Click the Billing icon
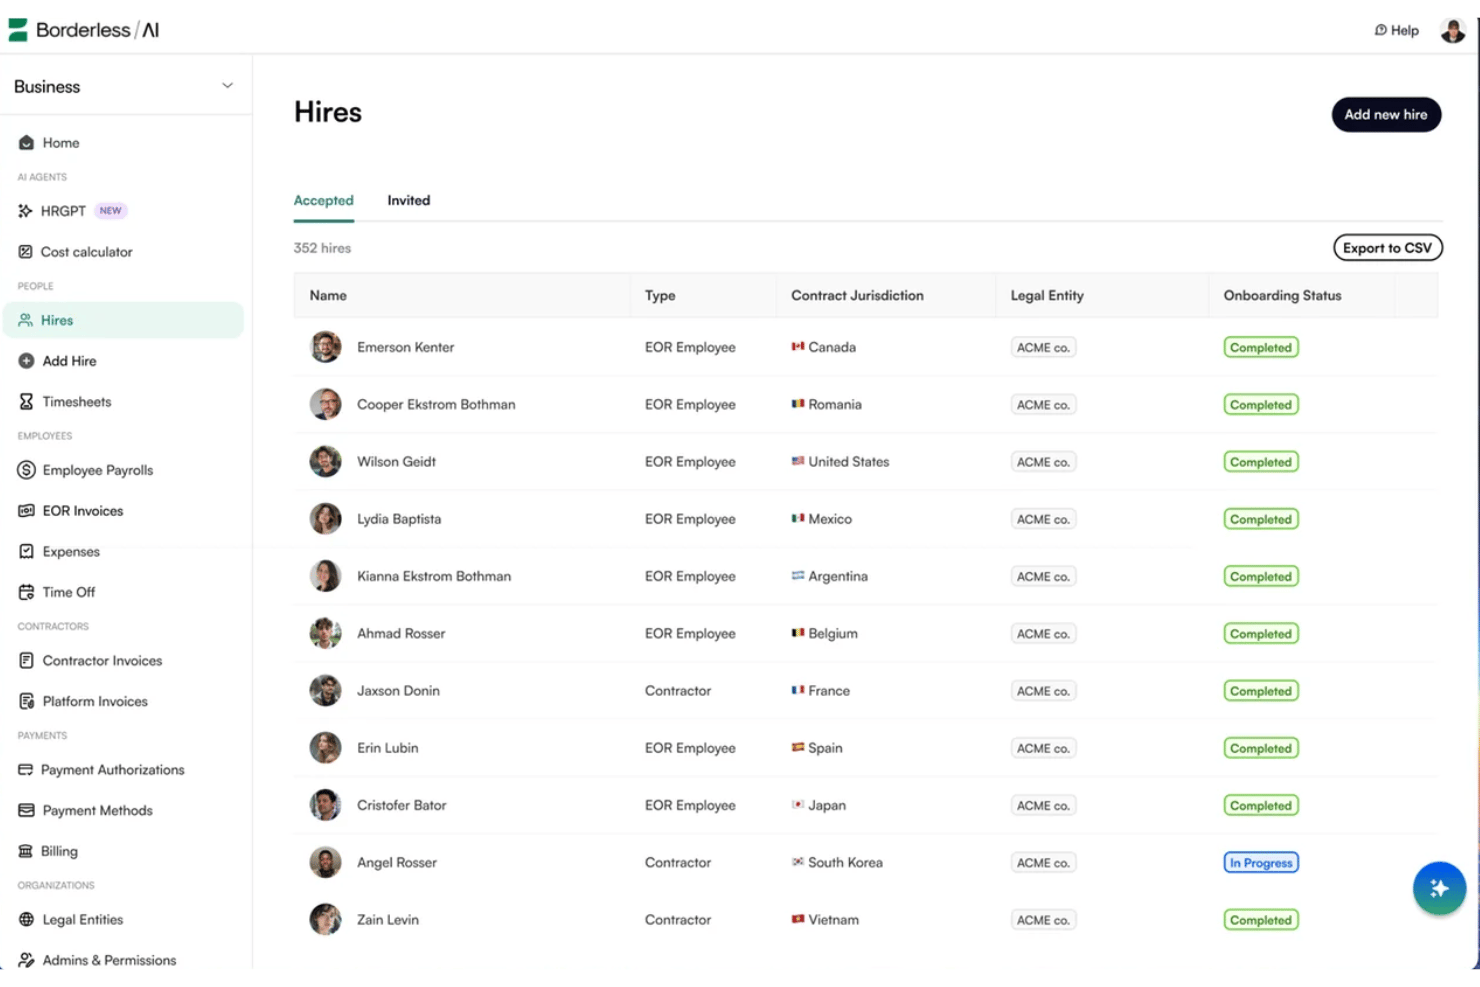1480x987 pixels. pyautogui.click(x=25, y=852)
